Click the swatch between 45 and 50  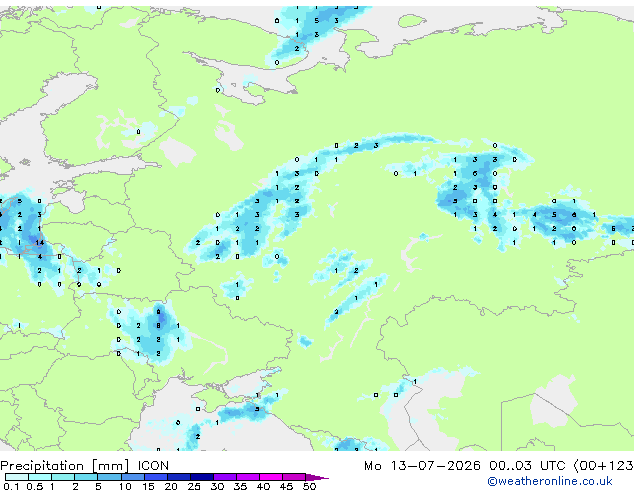pyautogui.click(x=294, y=477)
